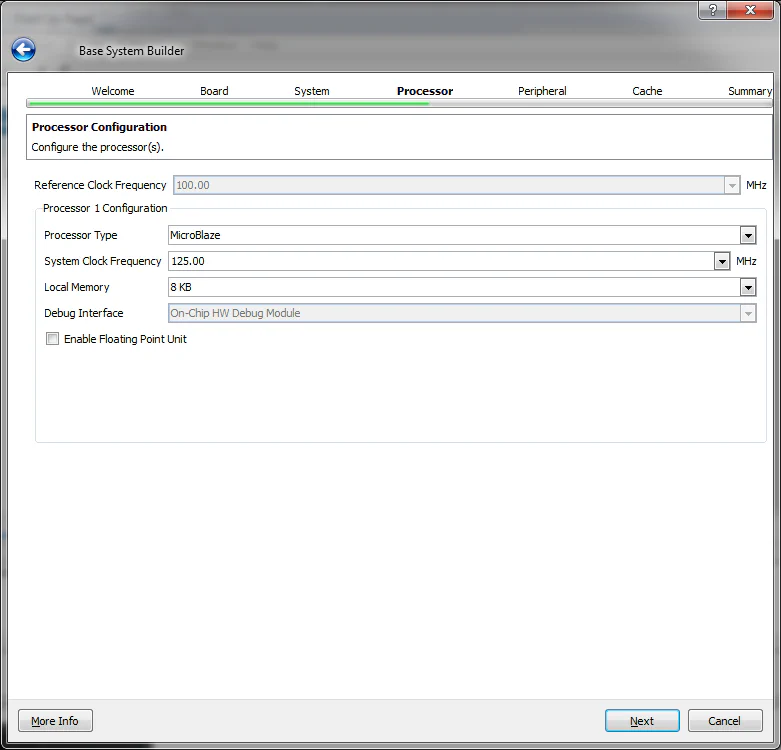The width and height of the screenshot is (781, 750).
Task: Go to the Summary step tab
Action: click(x=749, y=91)
